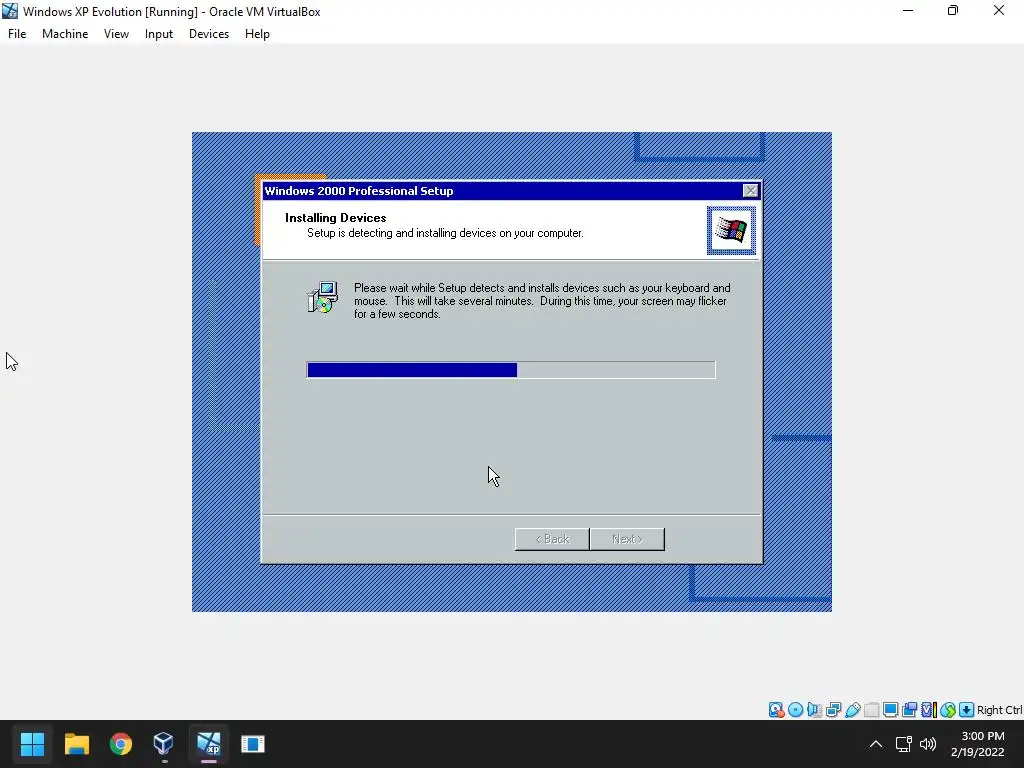
Task: Click the recording status icon
Action: coord(909,710)
